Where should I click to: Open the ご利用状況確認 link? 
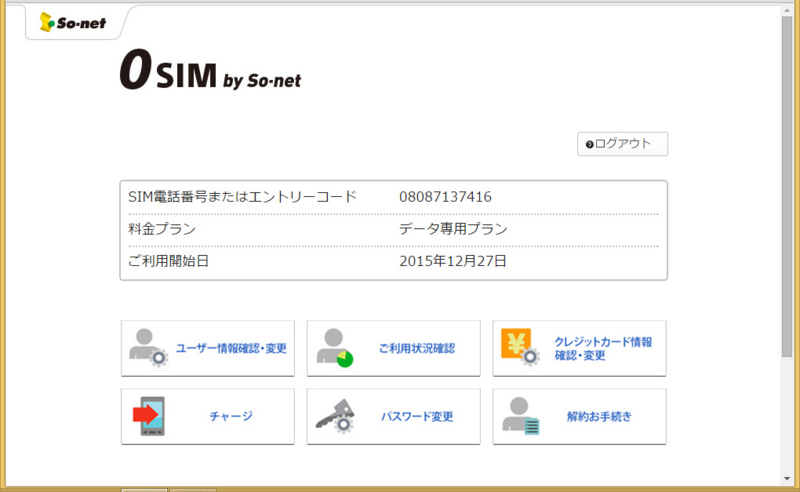tap(417, 348)
